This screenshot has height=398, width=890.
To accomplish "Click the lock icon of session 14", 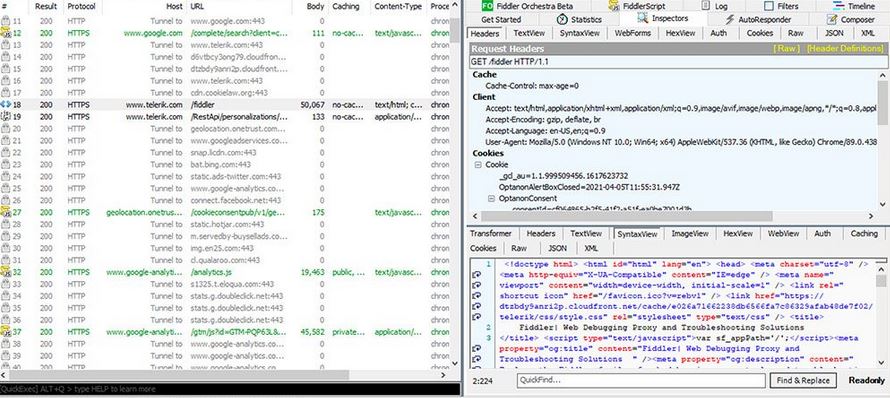I will click(x=6, y=57).
